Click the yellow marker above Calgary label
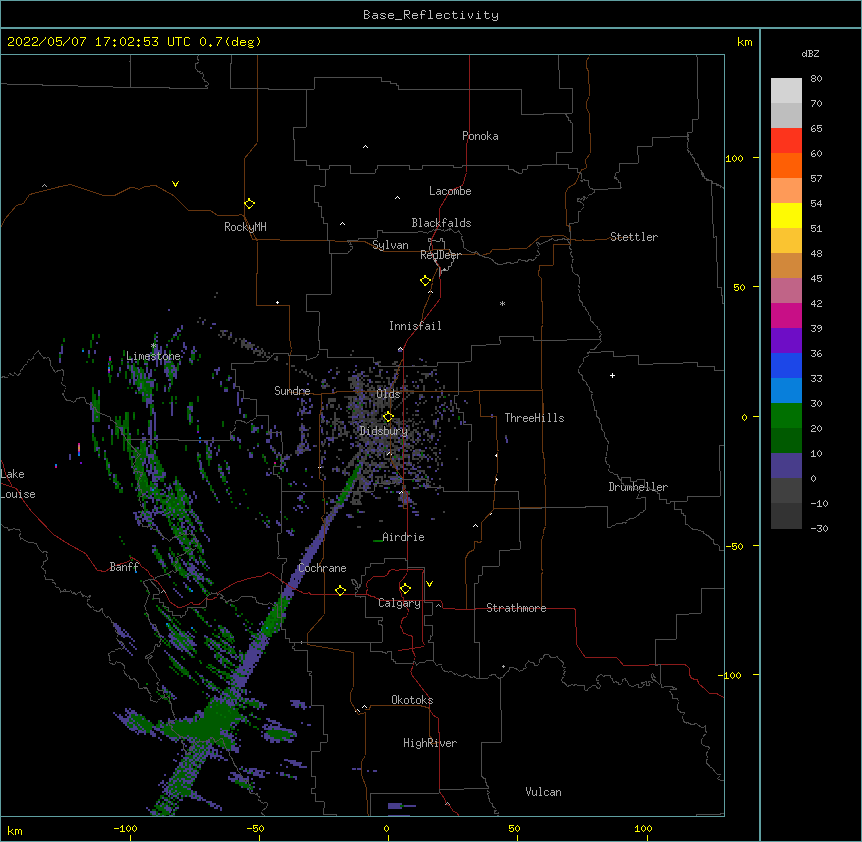The width and height of the screenshot is (862, 842). tap(405, 589)
